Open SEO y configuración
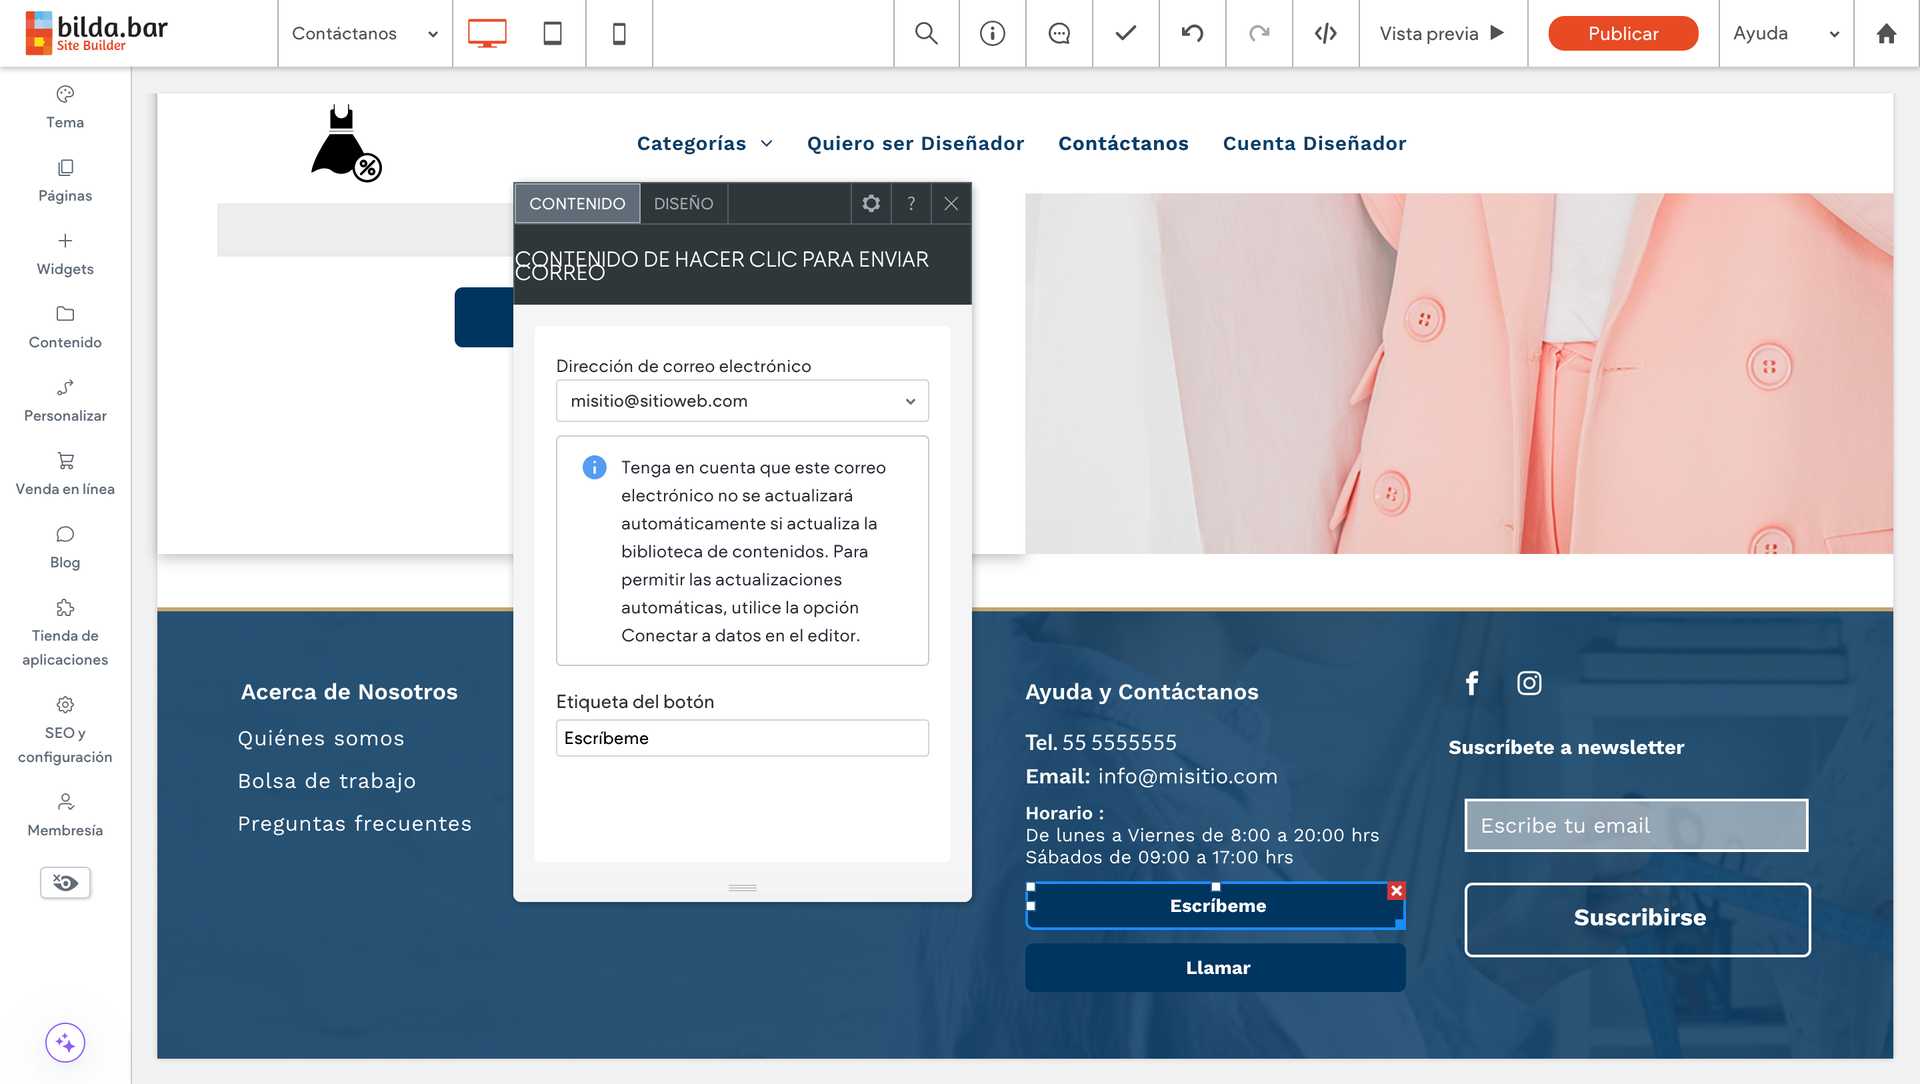The width and height of the screenshot is (1920, 1084). pyautogui.click(x=65, y=730)
